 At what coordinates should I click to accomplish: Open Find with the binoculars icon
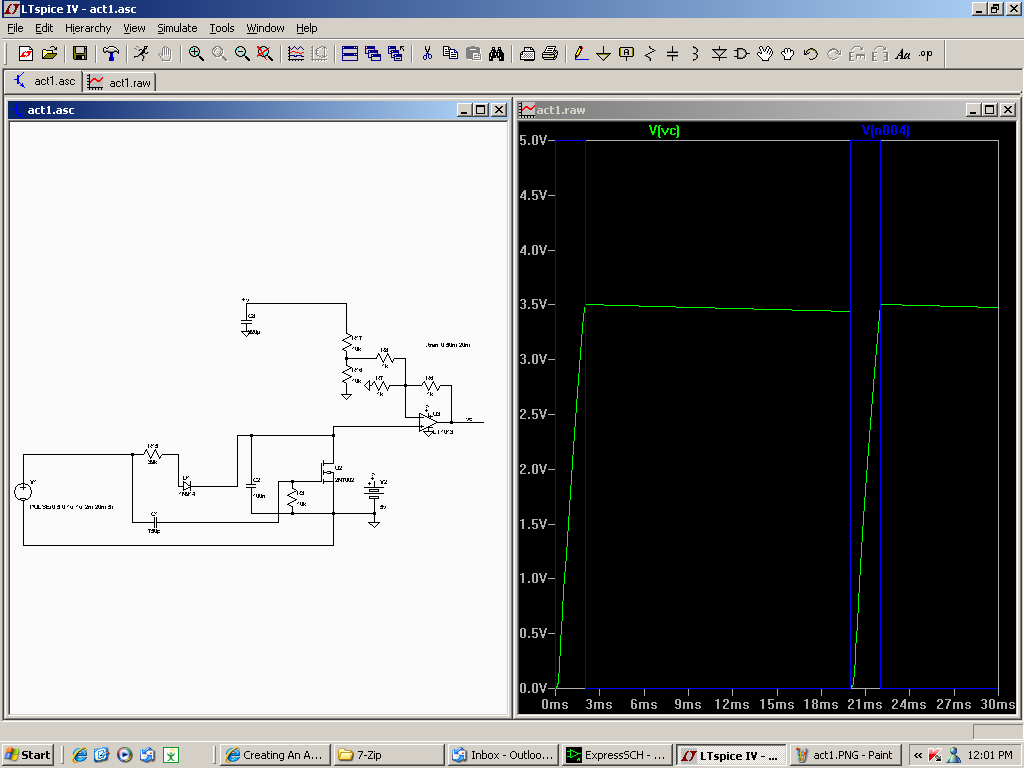496,54
